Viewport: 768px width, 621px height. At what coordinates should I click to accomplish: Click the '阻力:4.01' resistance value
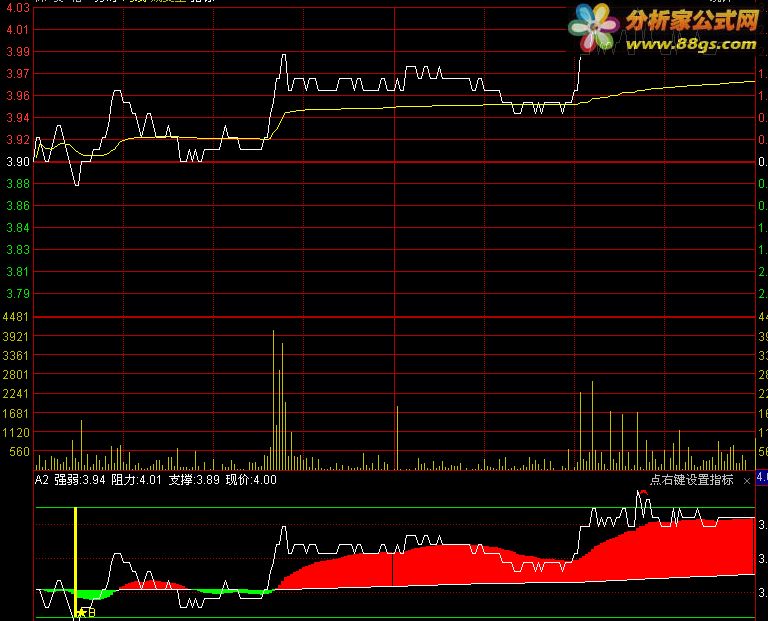click(137, 479)
